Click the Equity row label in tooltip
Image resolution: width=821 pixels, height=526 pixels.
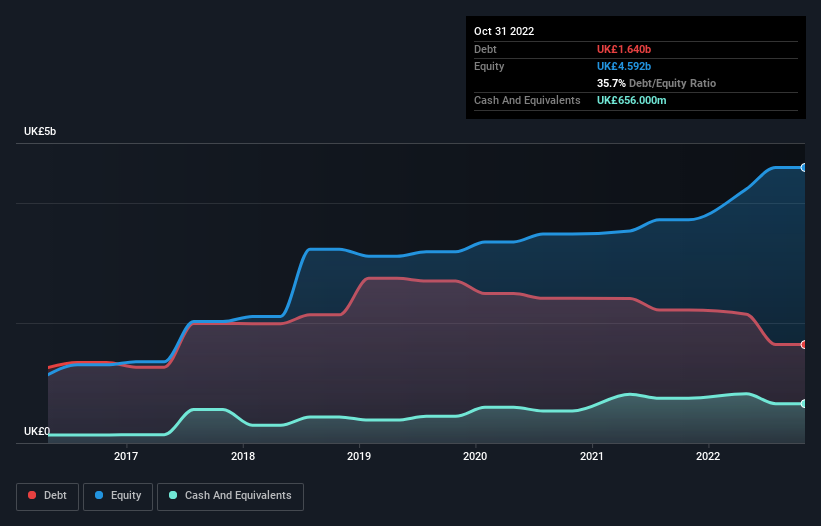pyautogui.click(x=489, y=66)
